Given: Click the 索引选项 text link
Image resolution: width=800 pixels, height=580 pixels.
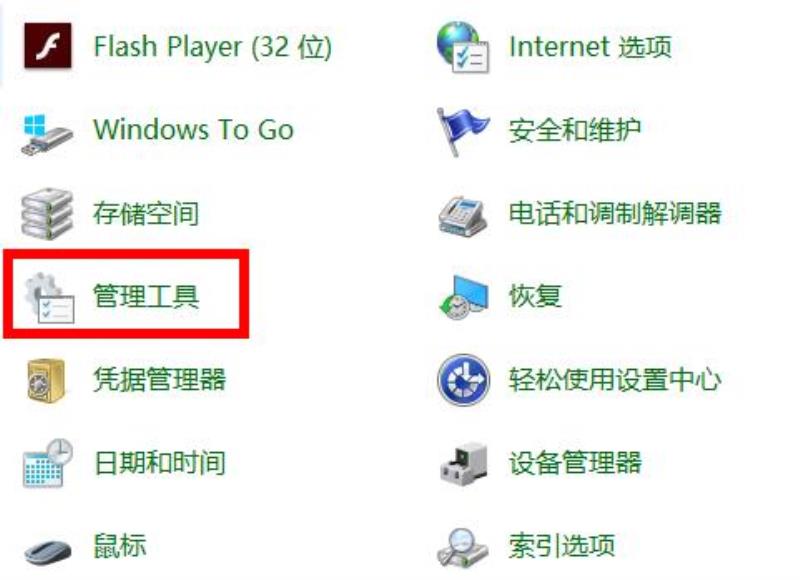Looking at the screenshot, I should (561, 545).
